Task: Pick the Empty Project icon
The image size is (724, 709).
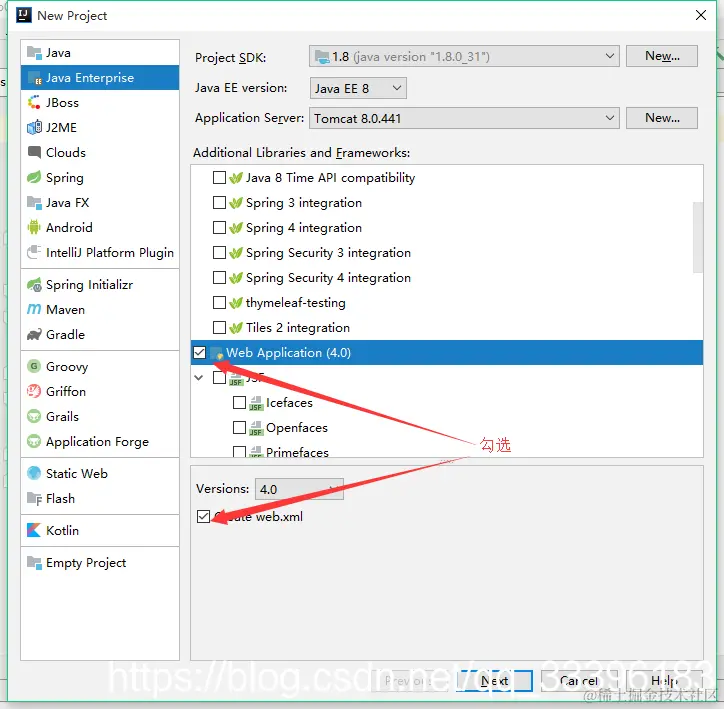Action: point(34,562)
